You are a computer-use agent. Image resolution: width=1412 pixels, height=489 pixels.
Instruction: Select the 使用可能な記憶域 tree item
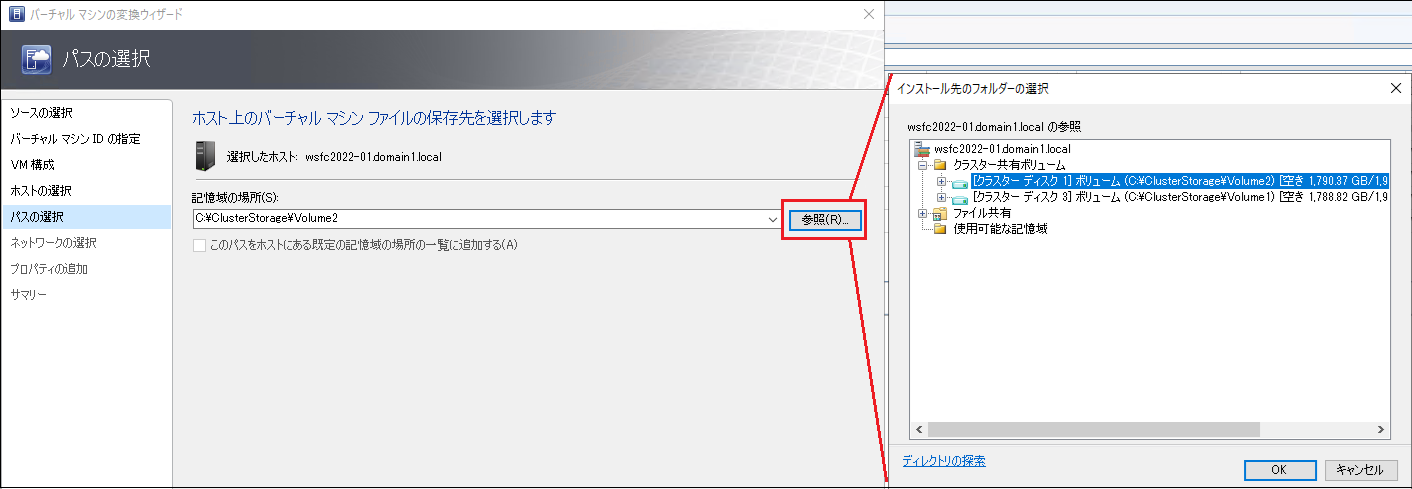tap(1000, 229)
